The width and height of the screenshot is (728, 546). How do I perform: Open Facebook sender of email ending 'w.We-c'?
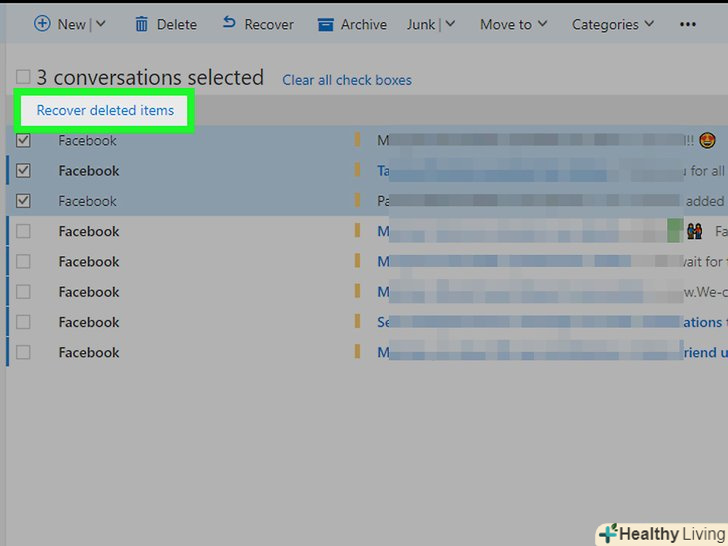point(89,292)
